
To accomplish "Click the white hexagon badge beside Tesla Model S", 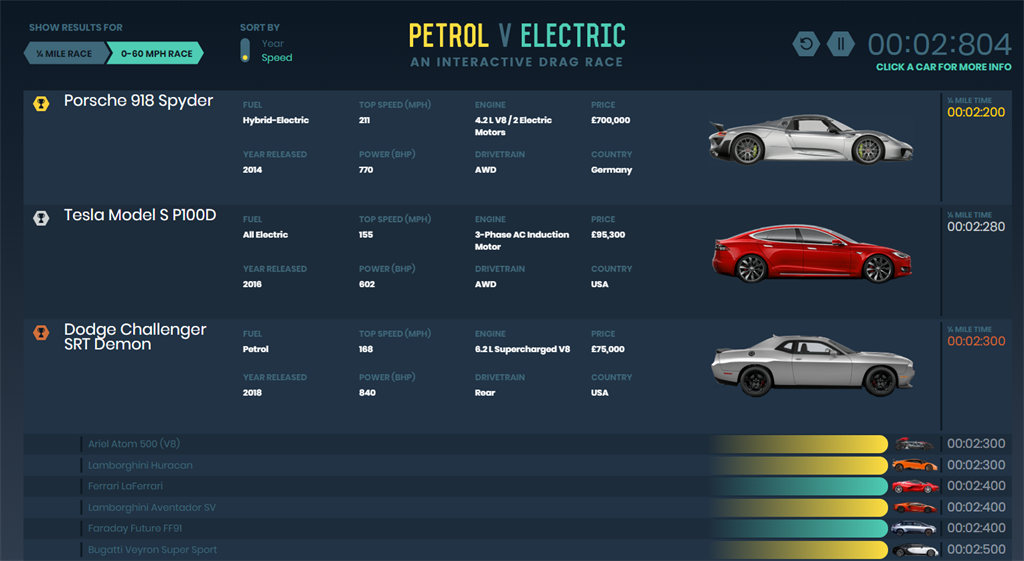I will click(41, 218).
